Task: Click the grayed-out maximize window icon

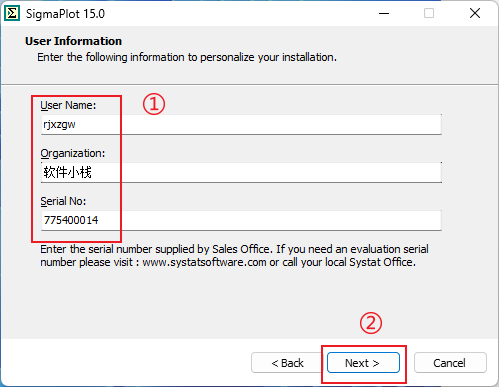Action: pyautogui.click(x=429, y=14)
